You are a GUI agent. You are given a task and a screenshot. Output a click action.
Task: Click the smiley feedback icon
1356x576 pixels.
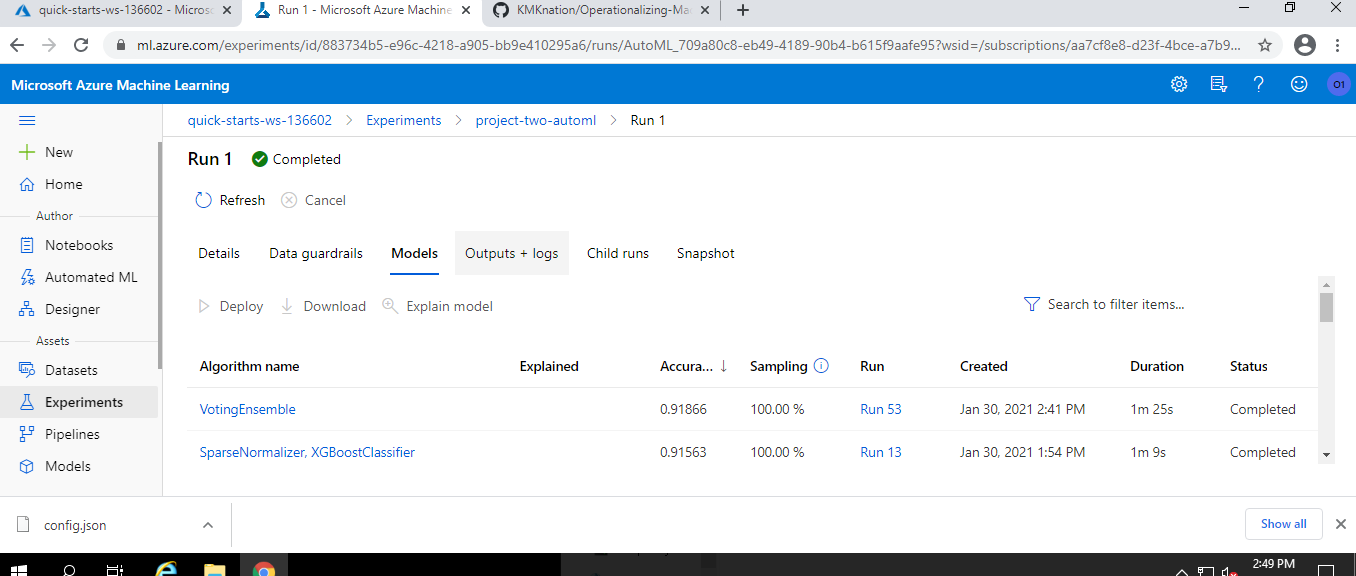[1299, 85]
